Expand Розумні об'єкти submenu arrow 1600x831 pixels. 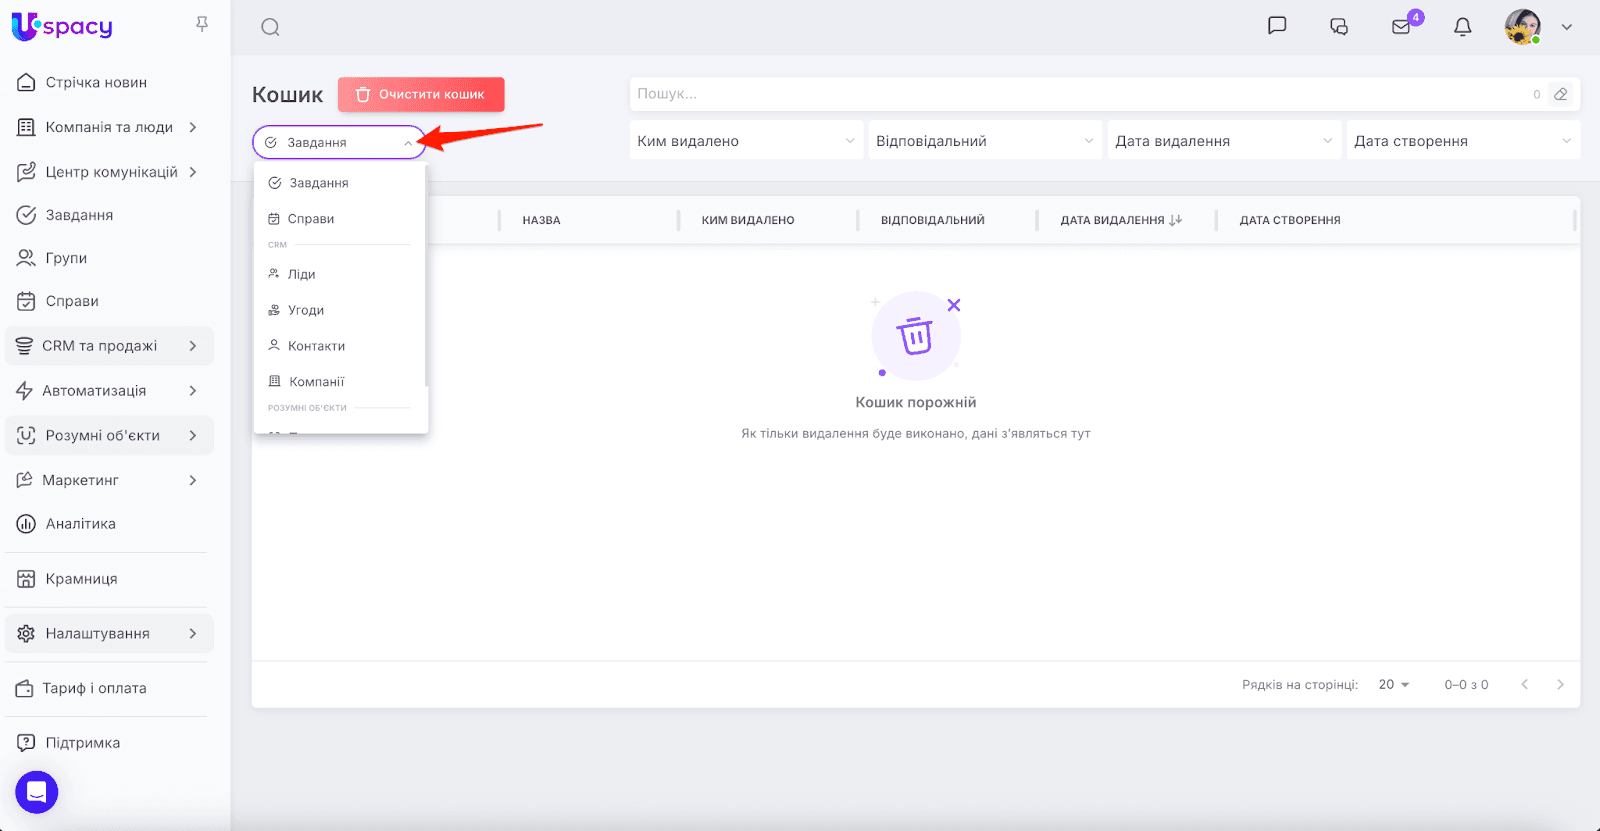[193, 436]
